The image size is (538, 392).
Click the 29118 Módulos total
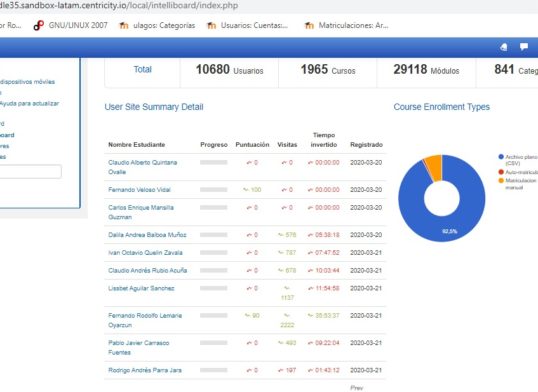pos(426,70)
